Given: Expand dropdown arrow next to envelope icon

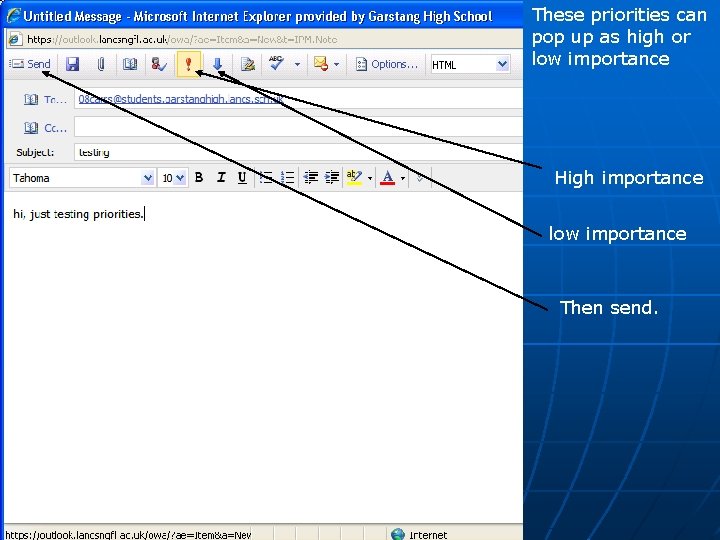Looking at the screenshot, I should (337, 64).
